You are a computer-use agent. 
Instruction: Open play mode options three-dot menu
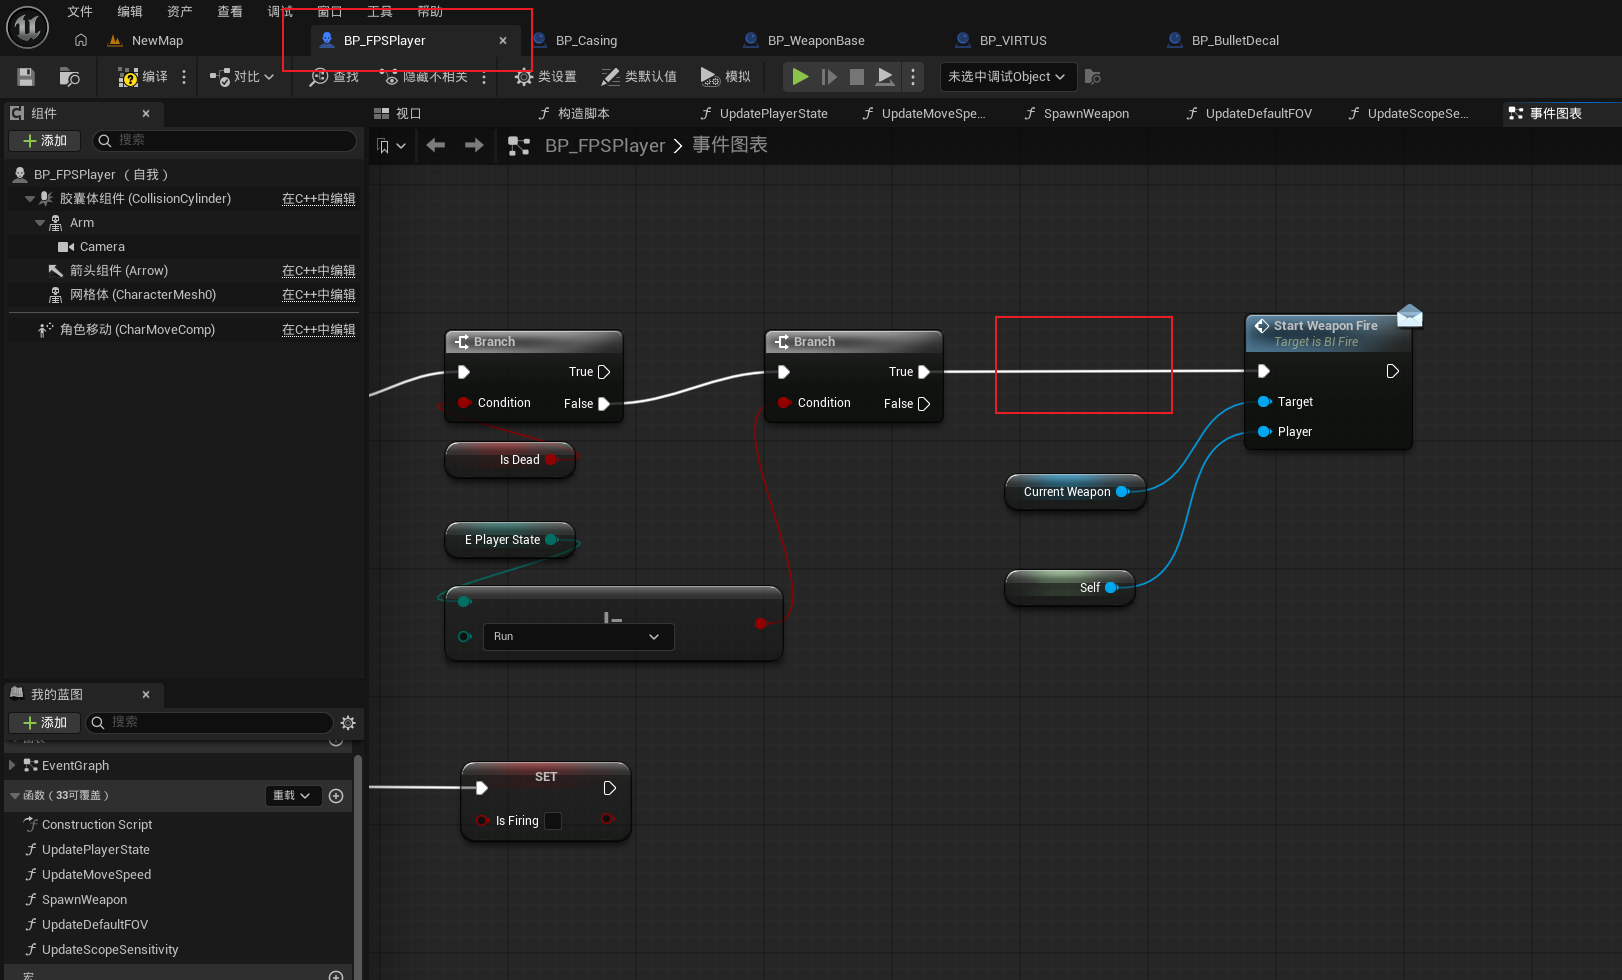(913, 77)
